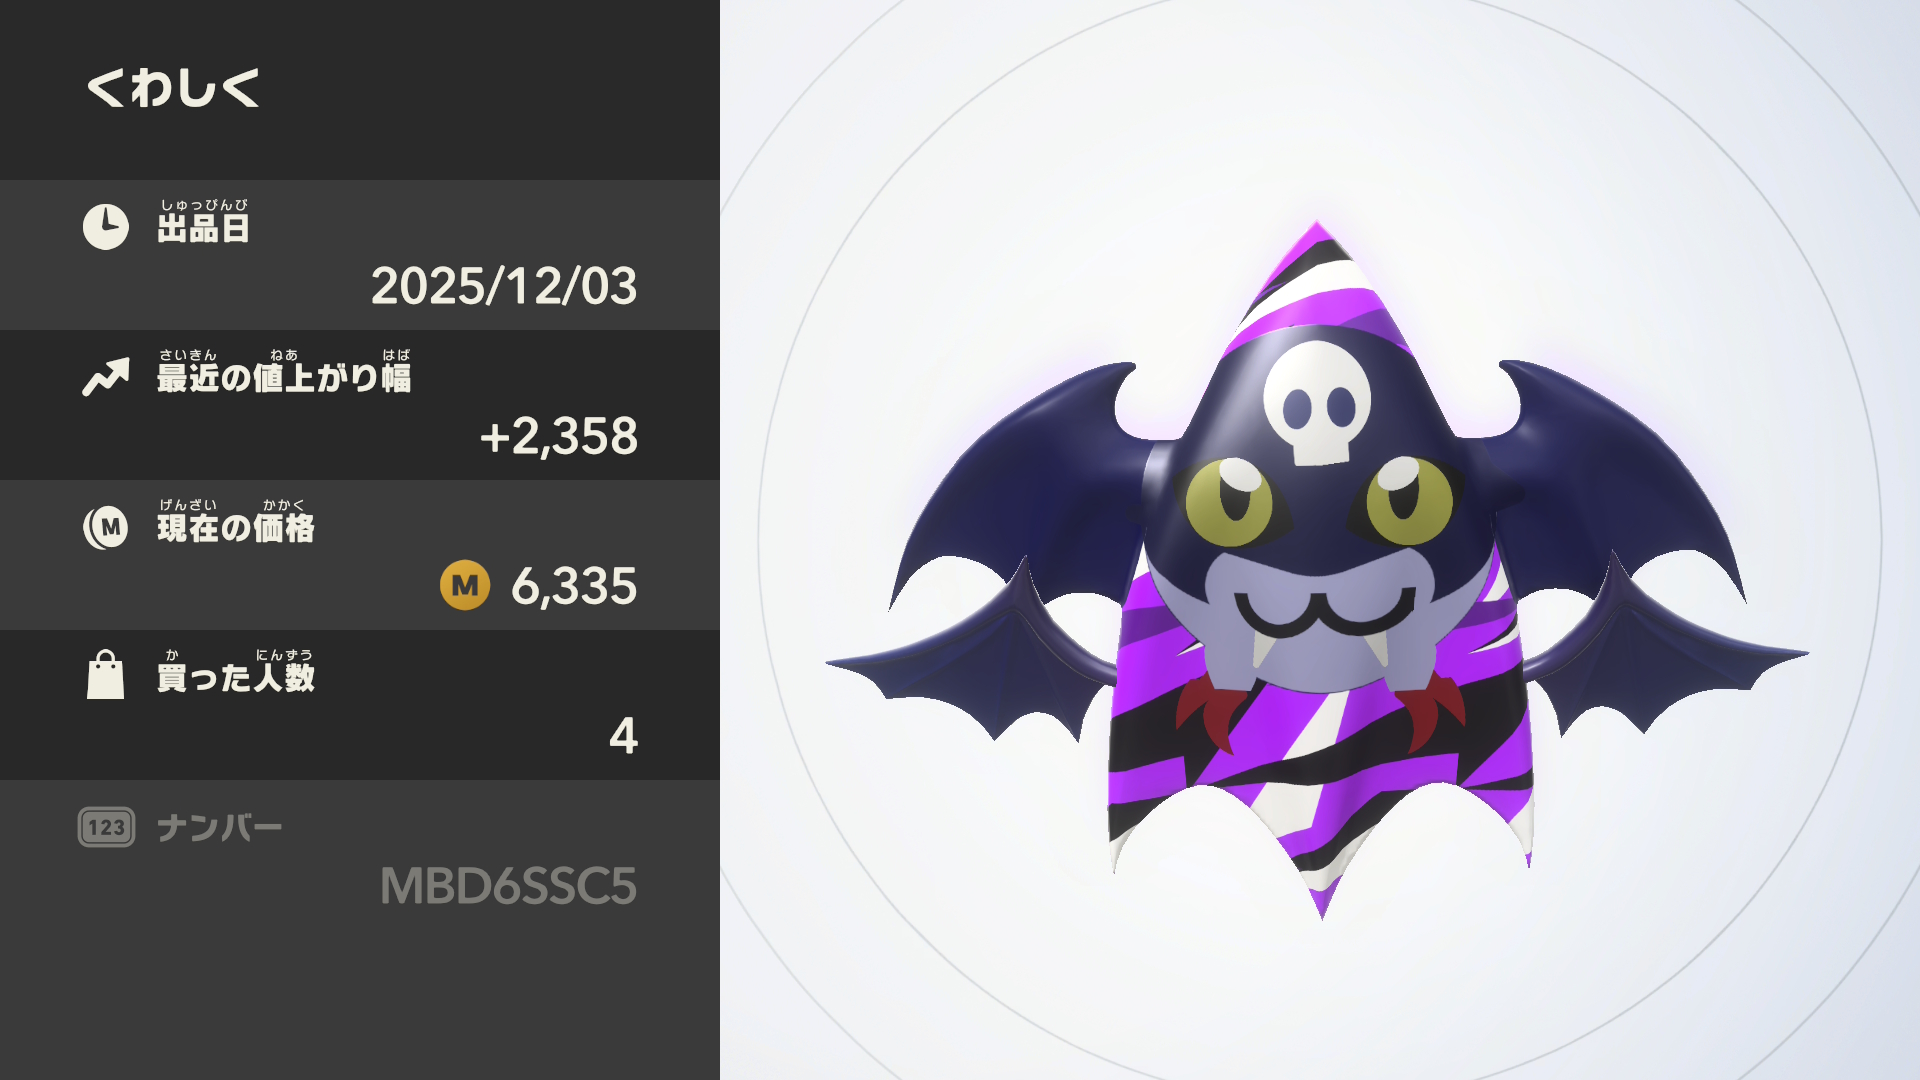Click the 123 number icon
Screen dimensions: 1920x1080
click(x=106, y=827)
